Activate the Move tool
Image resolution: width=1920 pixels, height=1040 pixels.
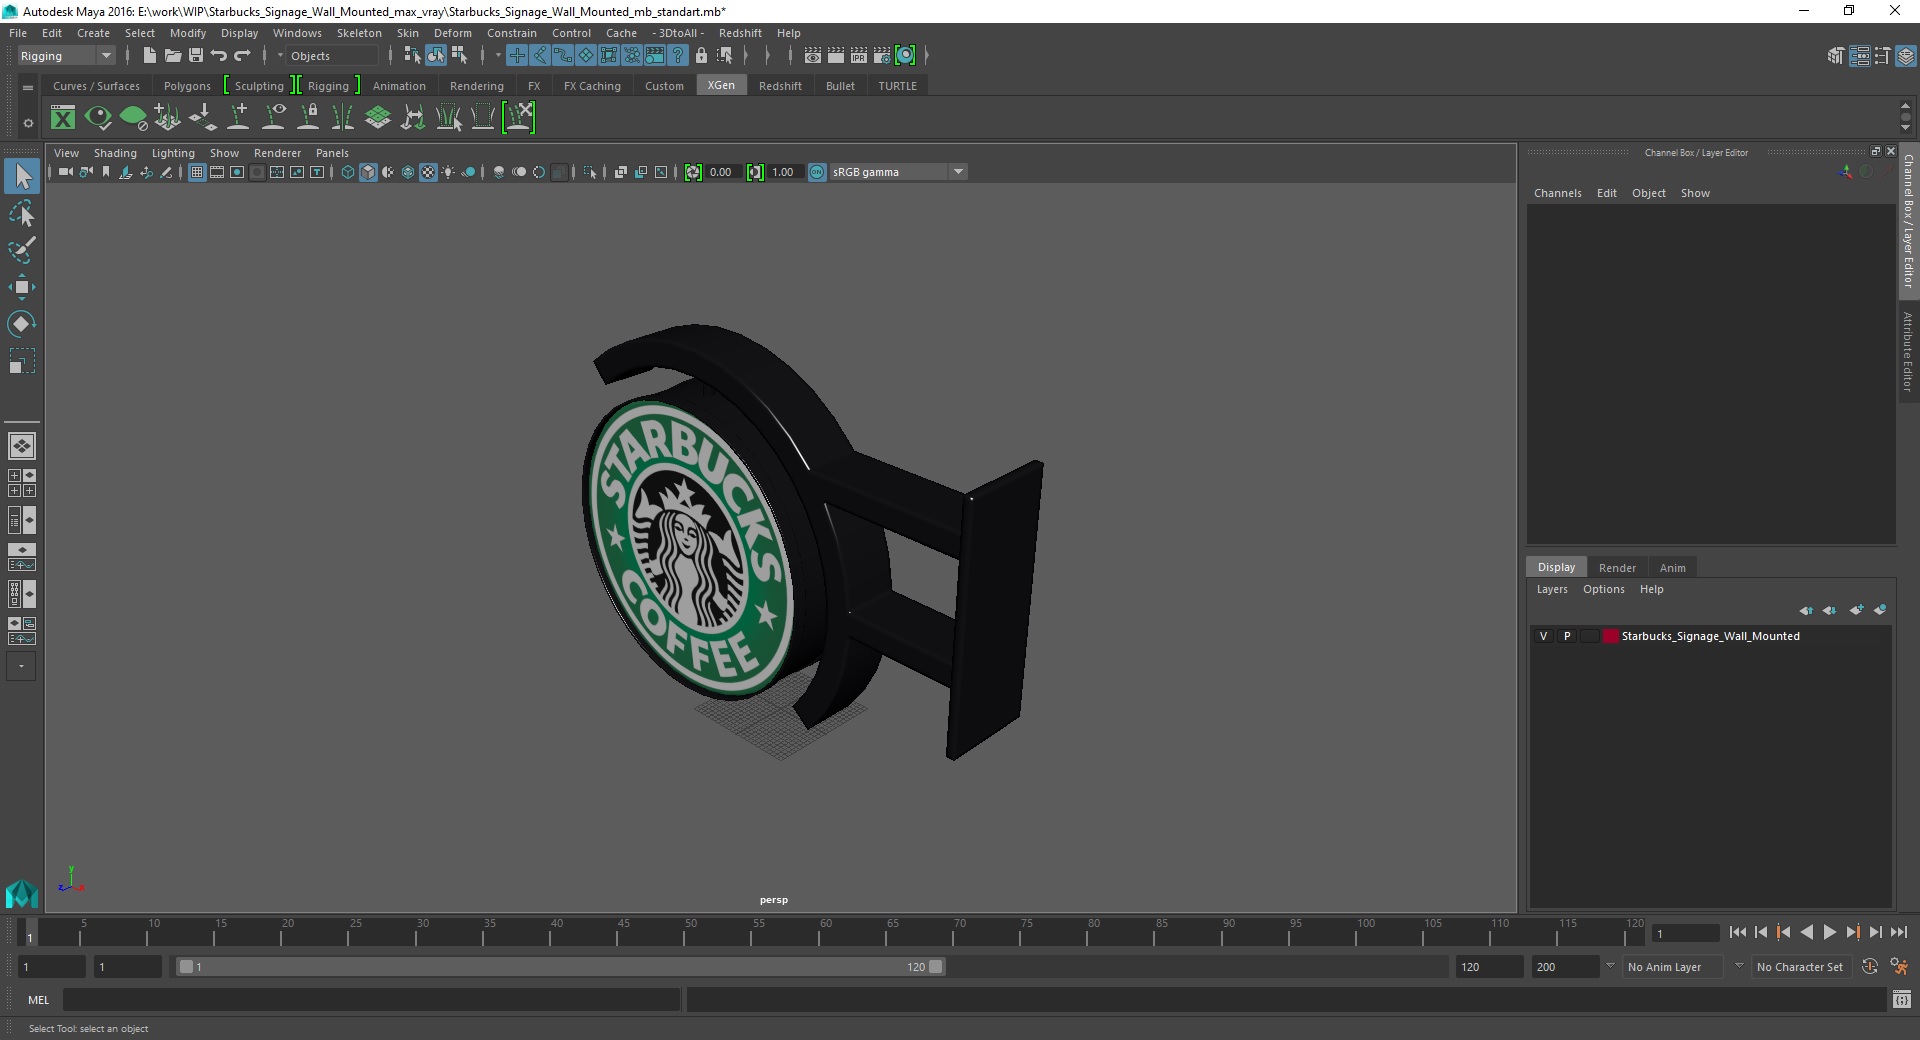pos(22,287)
